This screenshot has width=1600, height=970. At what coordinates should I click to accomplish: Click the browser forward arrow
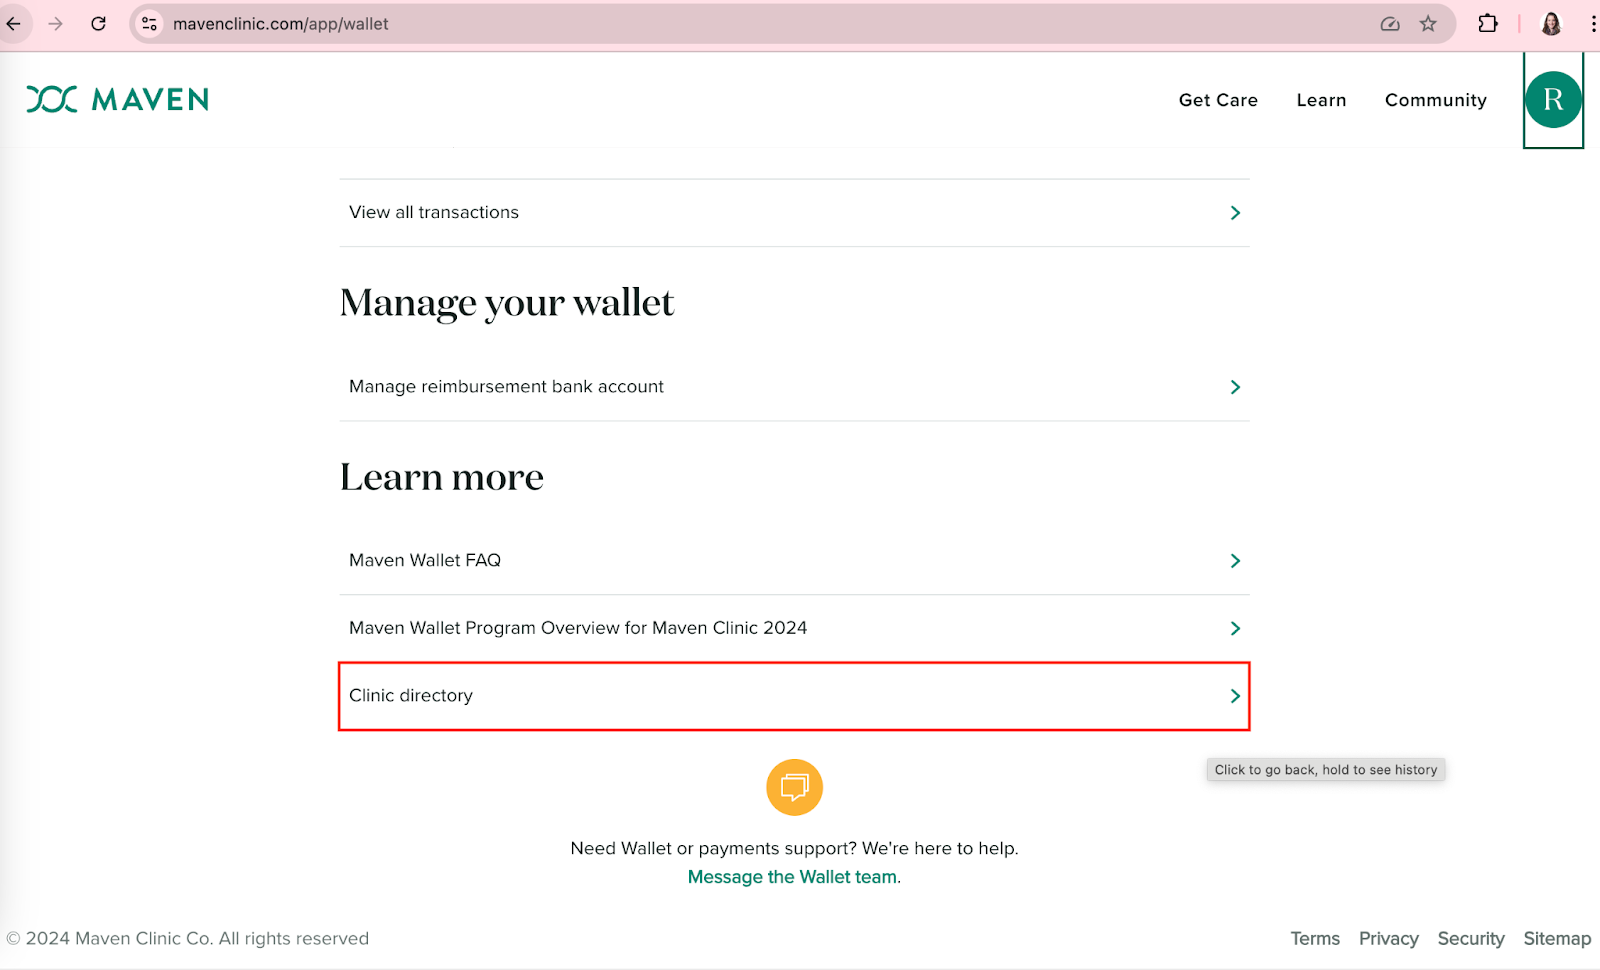click(56, 24)
